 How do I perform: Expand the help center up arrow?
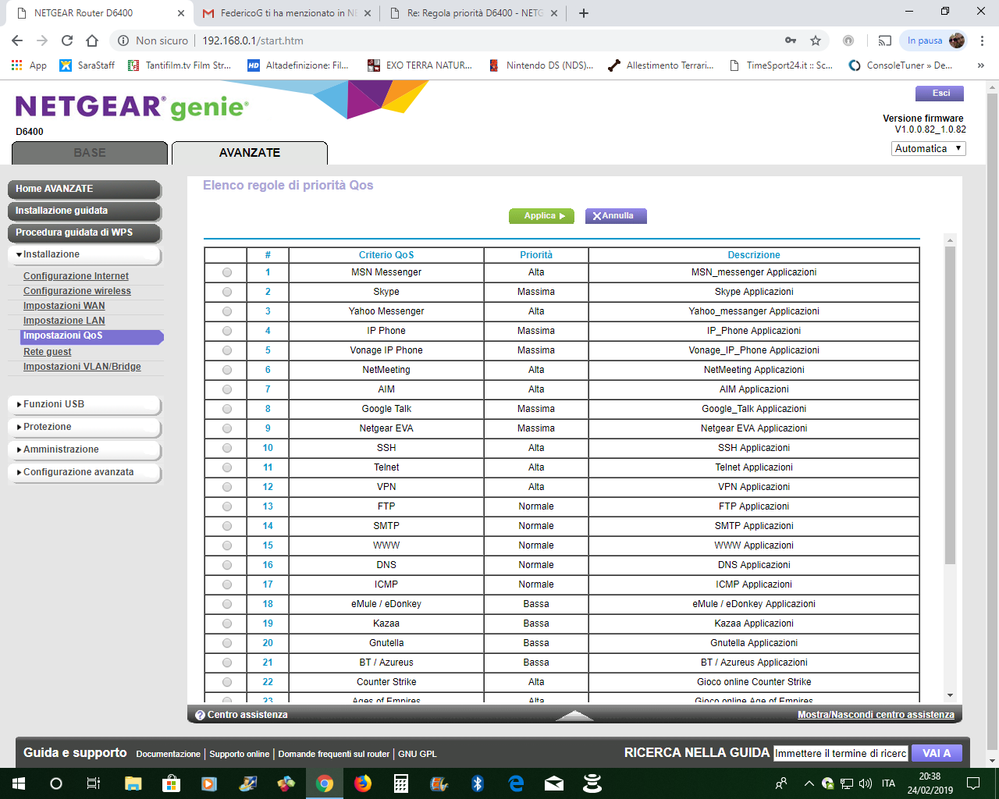574,716
